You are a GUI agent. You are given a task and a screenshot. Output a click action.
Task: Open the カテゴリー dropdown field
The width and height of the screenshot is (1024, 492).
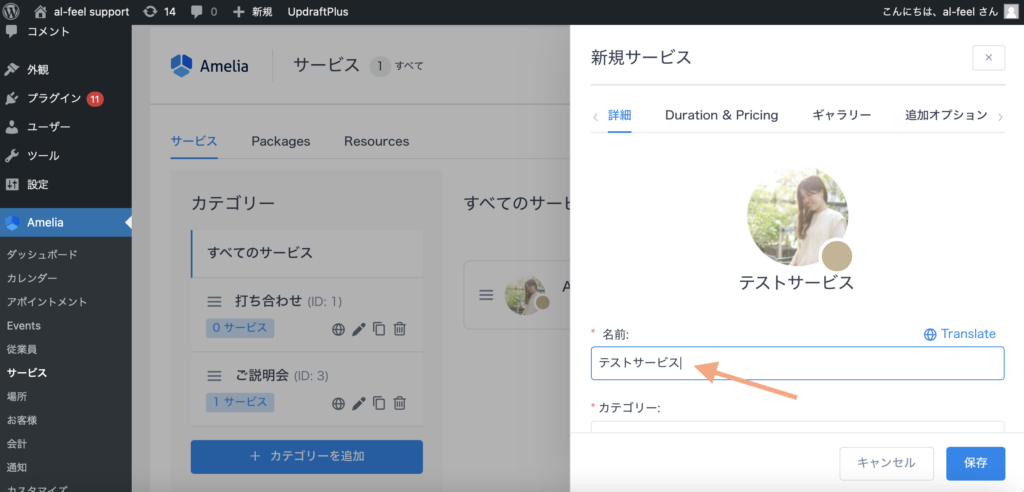[797, 428]
